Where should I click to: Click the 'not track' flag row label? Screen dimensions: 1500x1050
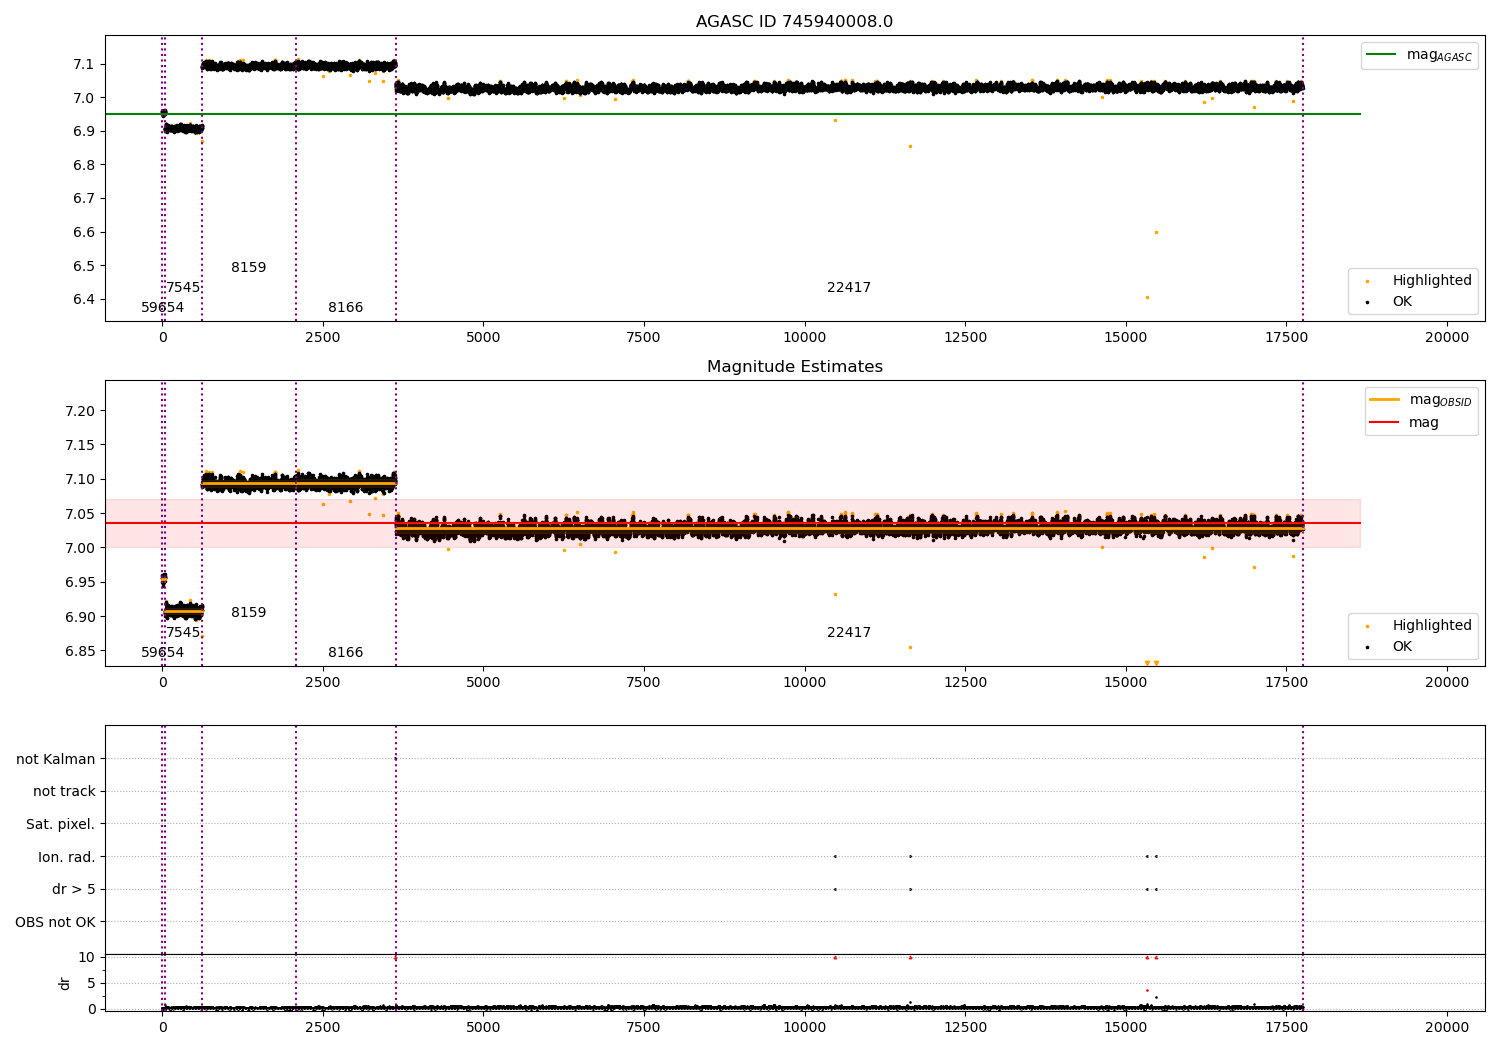(64, 792)
